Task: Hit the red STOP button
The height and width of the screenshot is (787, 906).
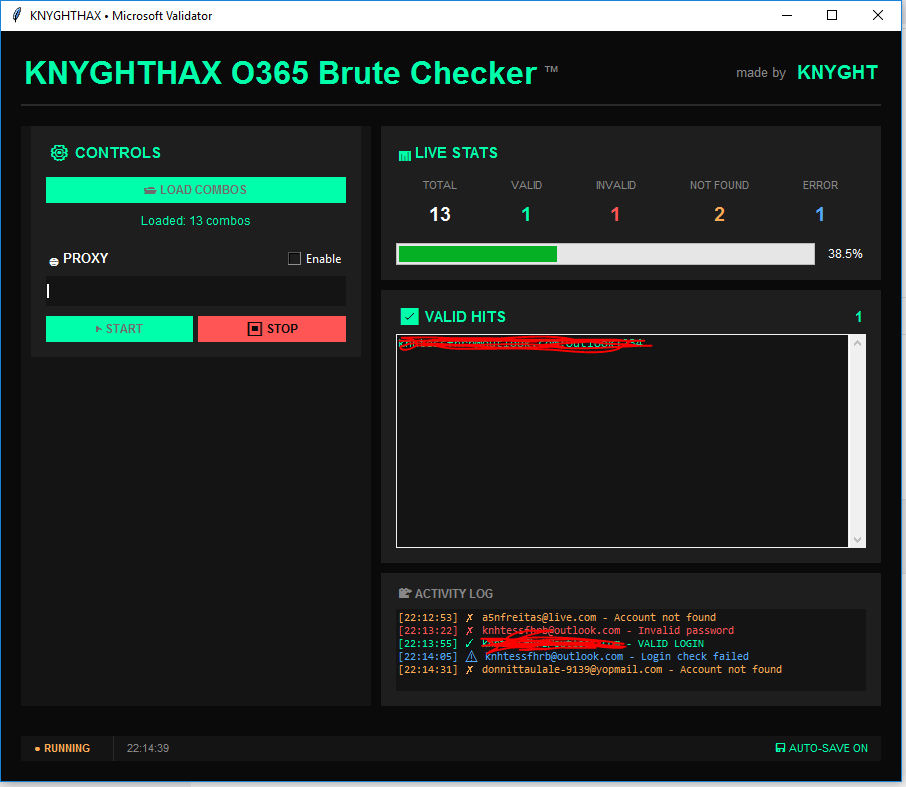Action: point(272,329)
